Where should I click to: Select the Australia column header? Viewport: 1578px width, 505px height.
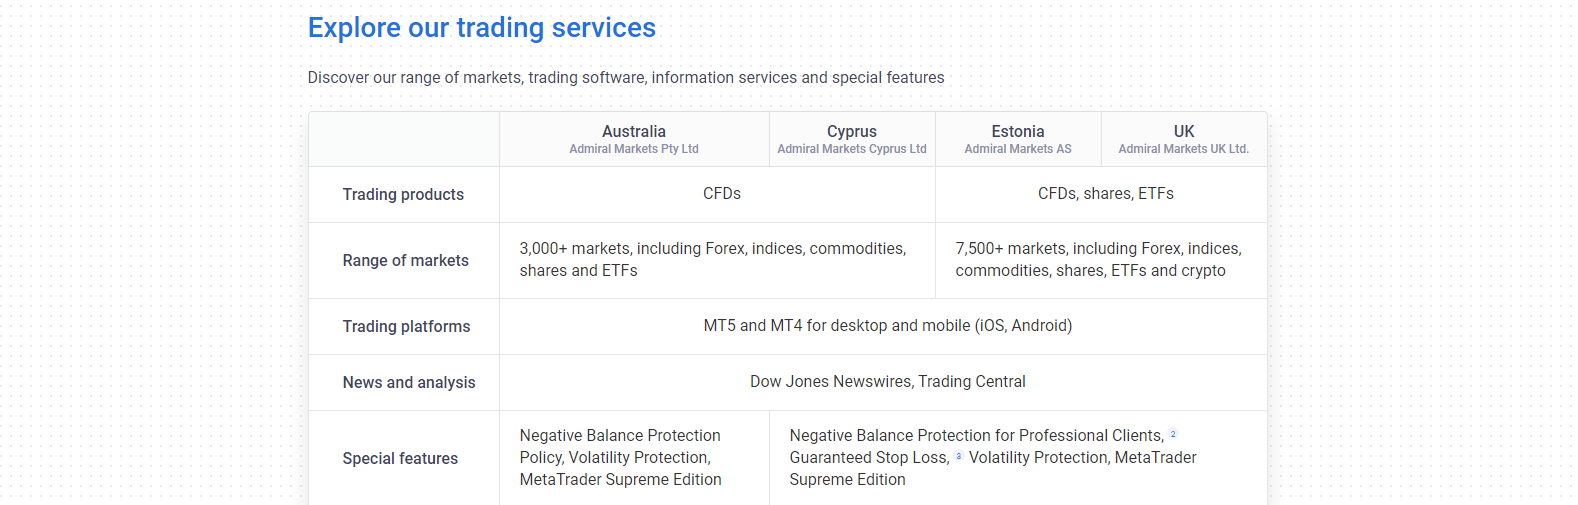pos(634,131)
